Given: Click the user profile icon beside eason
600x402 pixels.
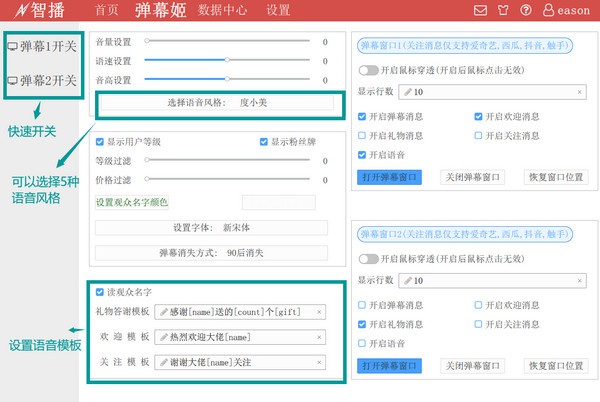Looking at the screenshot, I should (547, 11).
